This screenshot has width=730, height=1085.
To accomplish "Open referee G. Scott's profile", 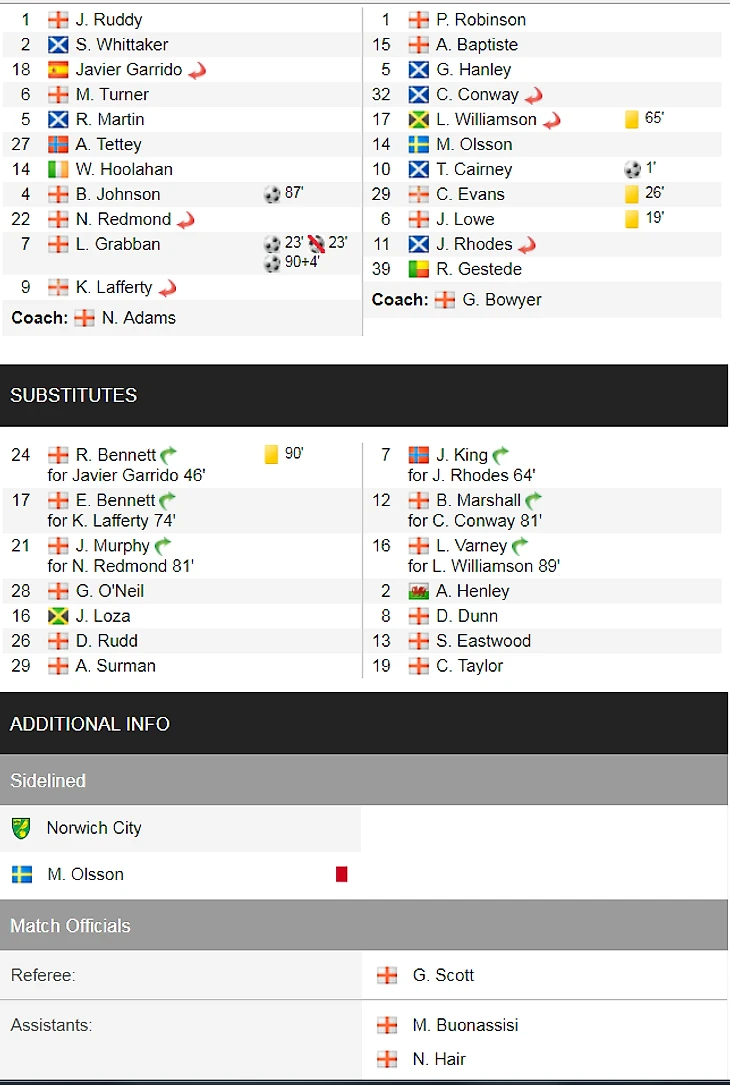I will tap(443, 975).
